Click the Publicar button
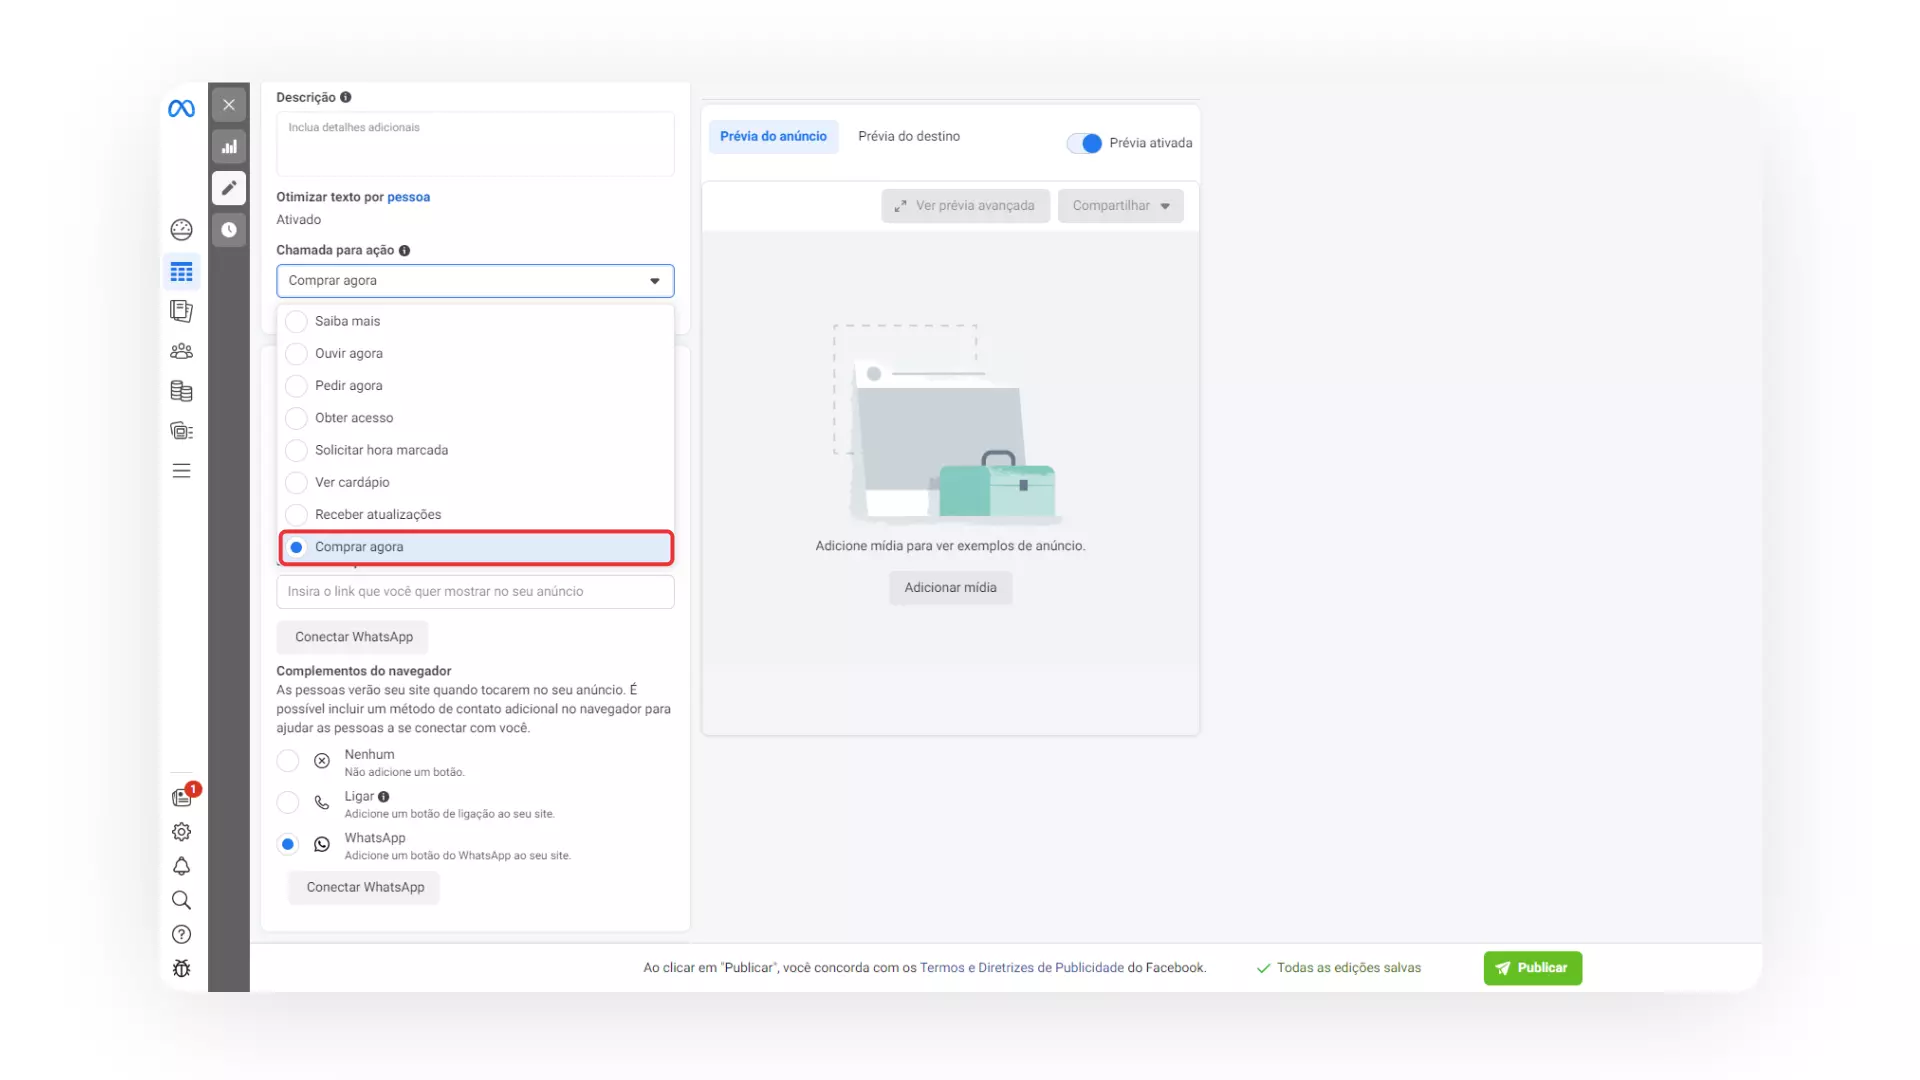Image resolution: width=1920 pixels, height=1080 pixels. coord(1533,968)
